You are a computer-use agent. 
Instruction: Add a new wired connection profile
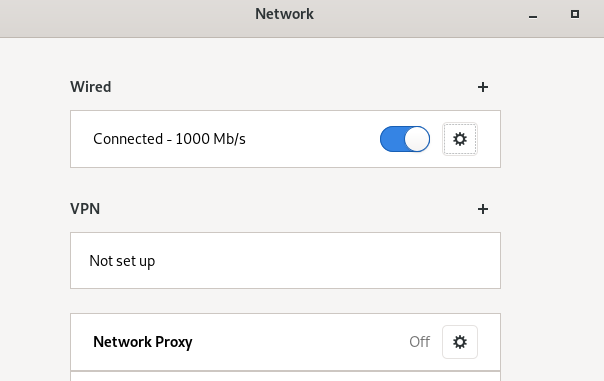483,87
